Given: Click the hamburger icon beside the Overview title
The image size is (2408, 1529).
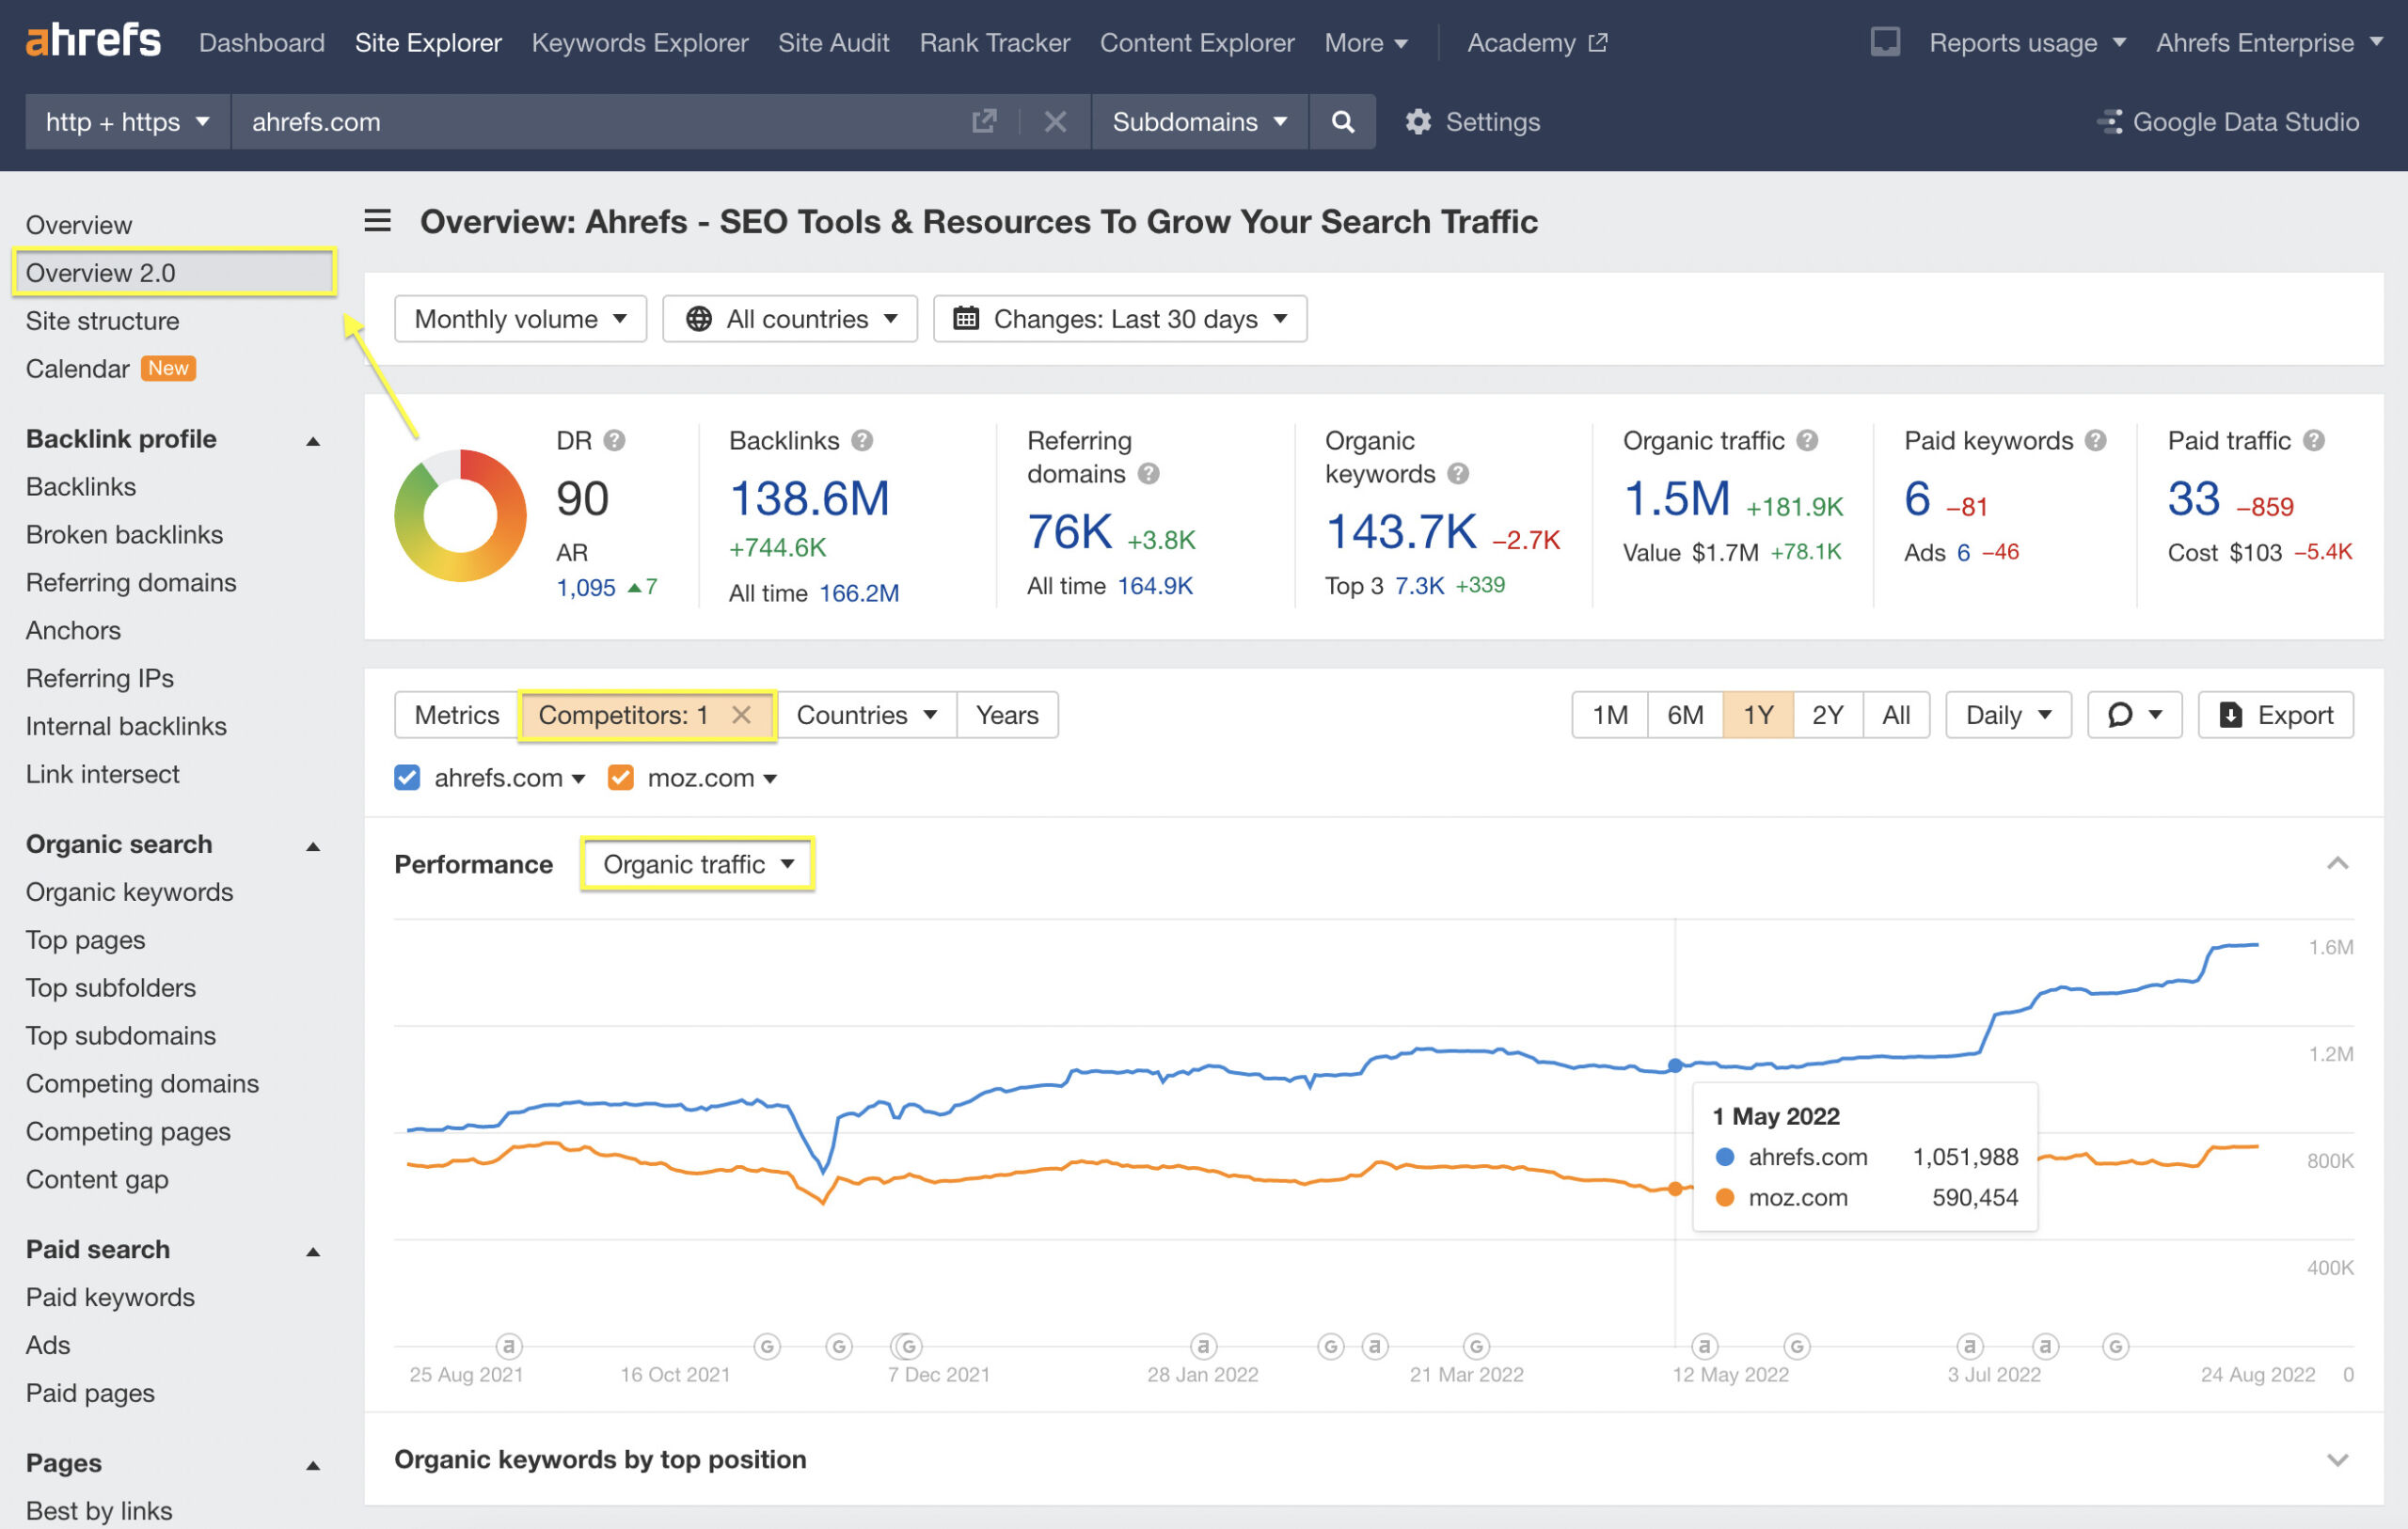Looking at the screenshot, I should (377, 221).
